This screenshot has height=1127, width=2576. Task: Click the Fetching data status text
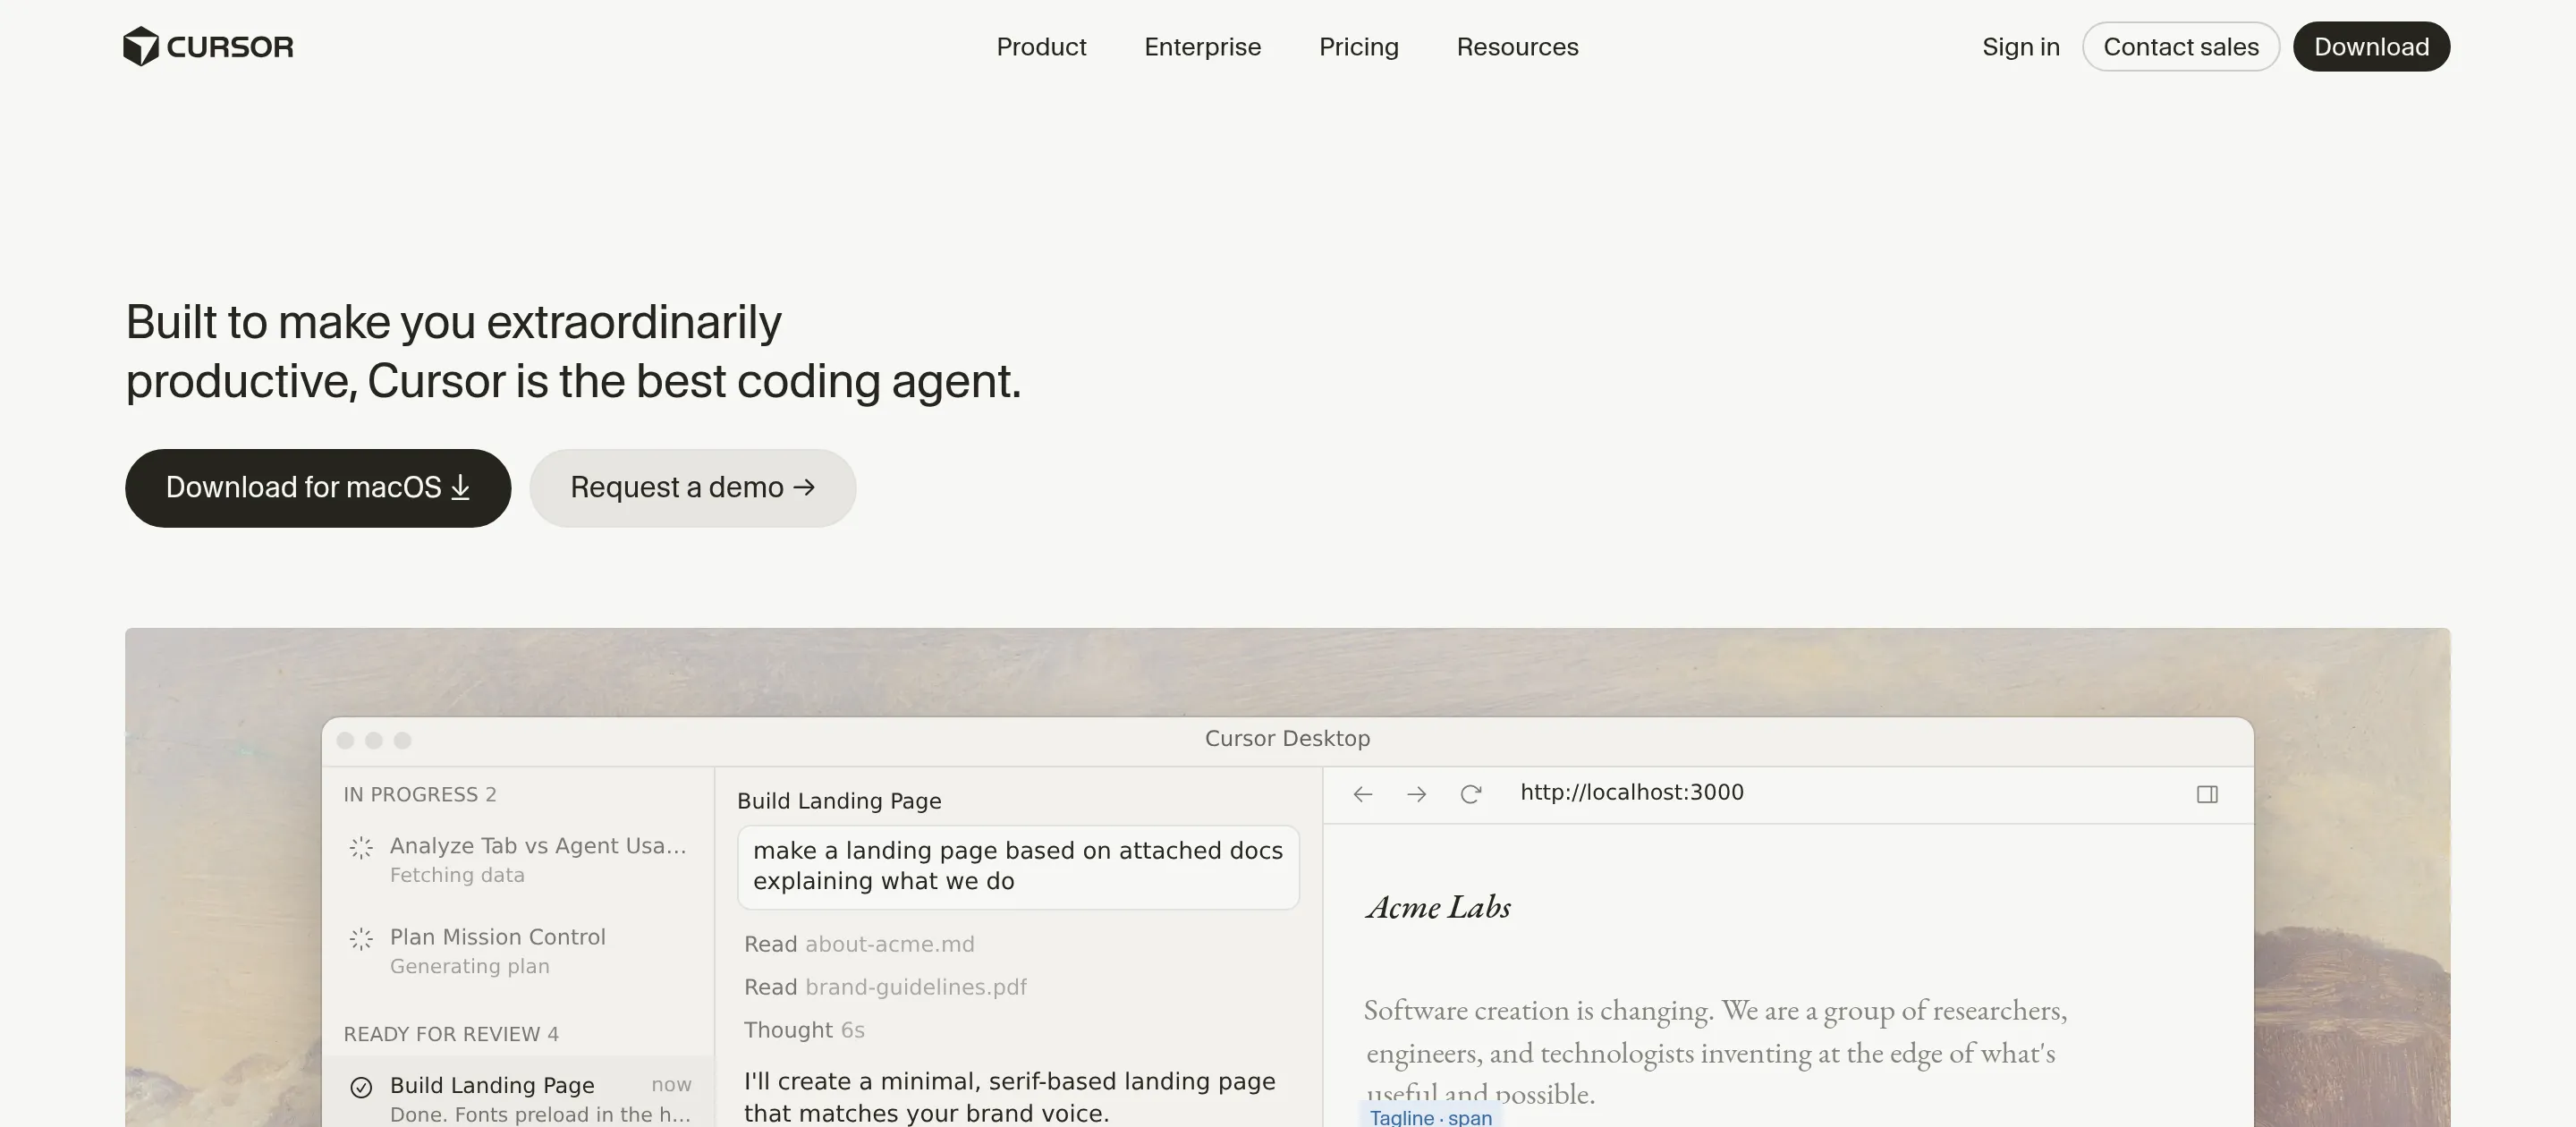click(x=457, y=875)
